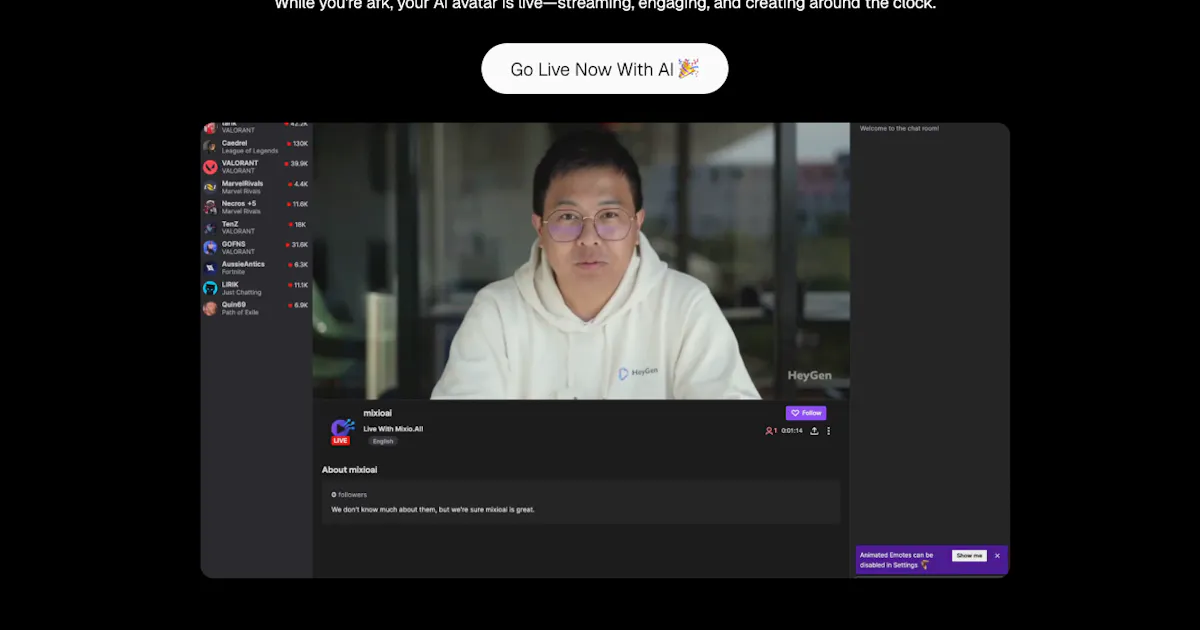Click the Fortnite category text
Screen dimensions: 1200x630
233,272
